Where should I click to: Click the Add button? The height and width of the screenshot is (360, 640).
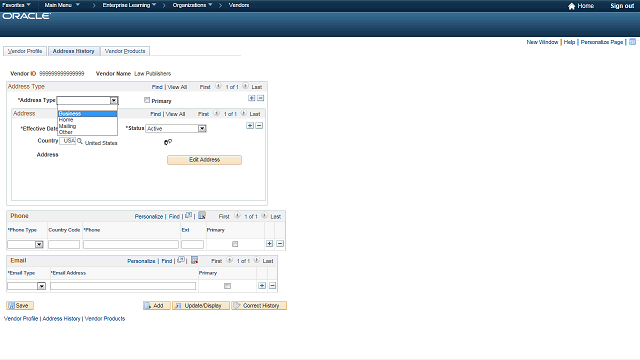(157, 305)
